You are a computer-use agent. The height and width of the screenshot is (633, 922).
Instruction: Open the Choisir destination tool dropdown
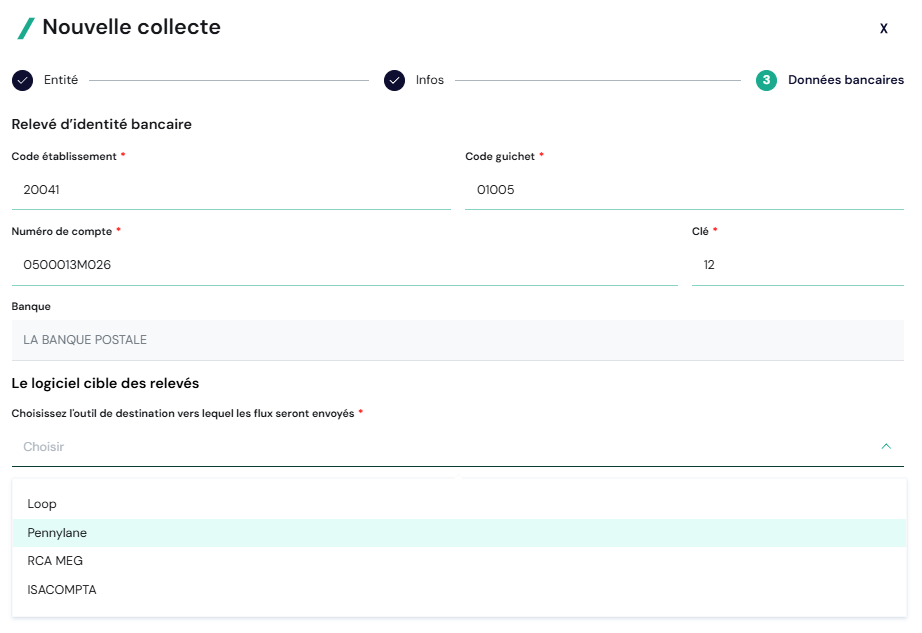[440, 447]
